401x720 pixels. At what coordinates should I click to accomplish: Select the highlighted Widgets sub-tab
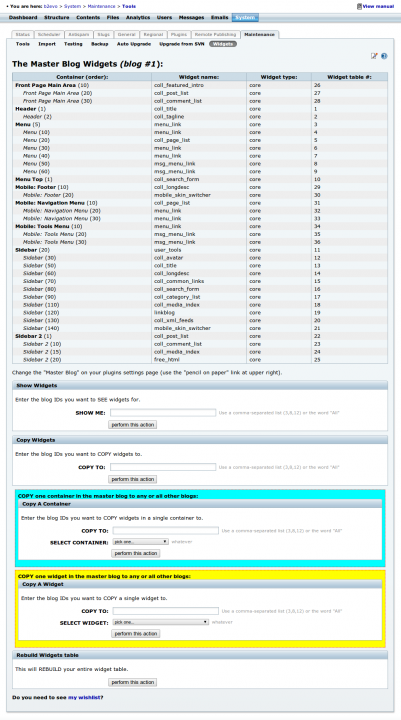(x=223, y=44)
